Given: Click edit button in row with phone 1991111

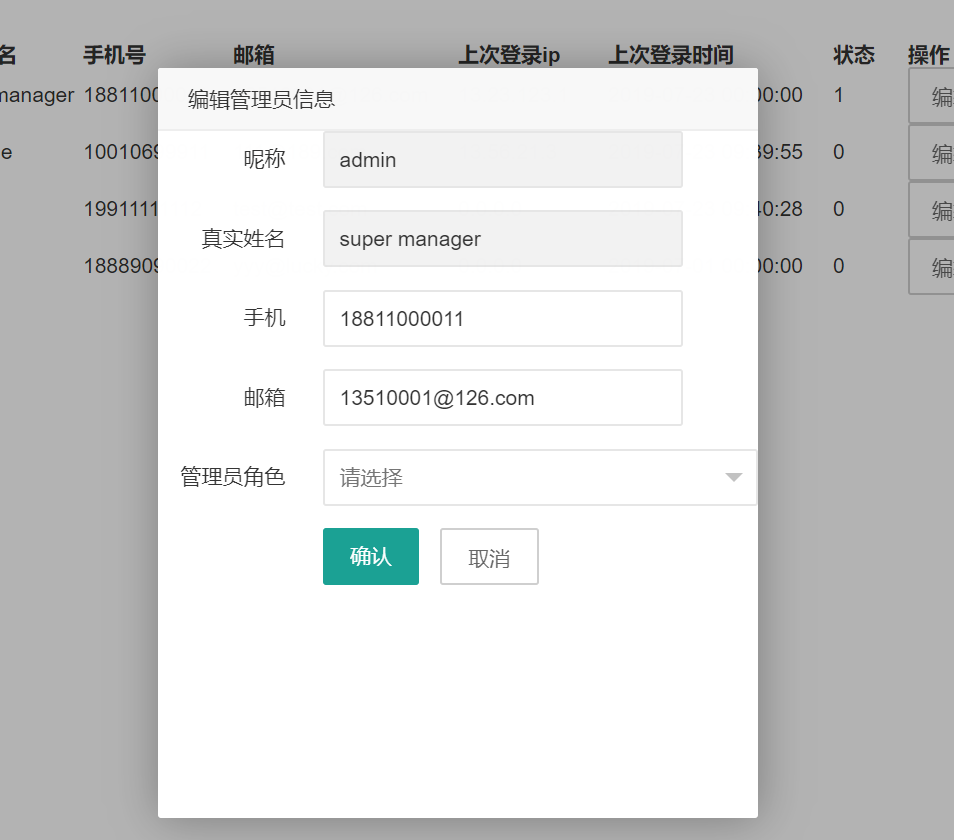Looking at the screenshot, I should [931, 209].
